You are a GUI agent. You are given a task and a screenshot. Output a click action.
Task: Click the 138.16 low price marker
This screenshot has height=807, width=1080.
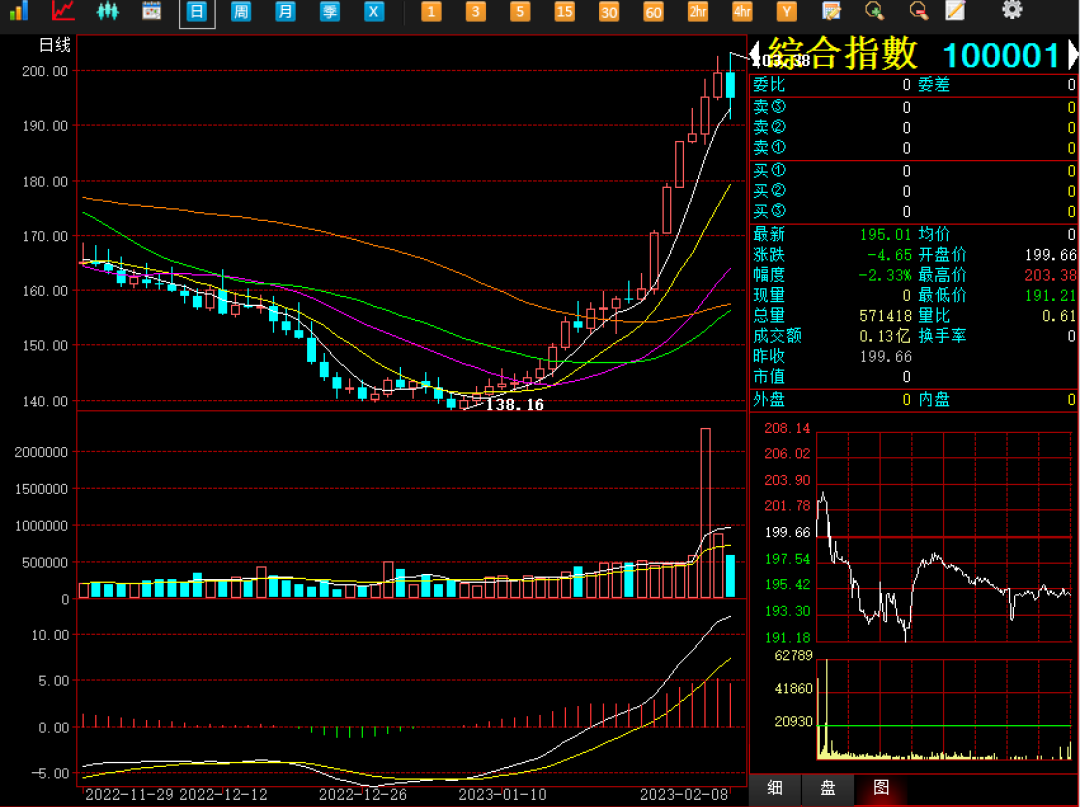coord(514,405)
